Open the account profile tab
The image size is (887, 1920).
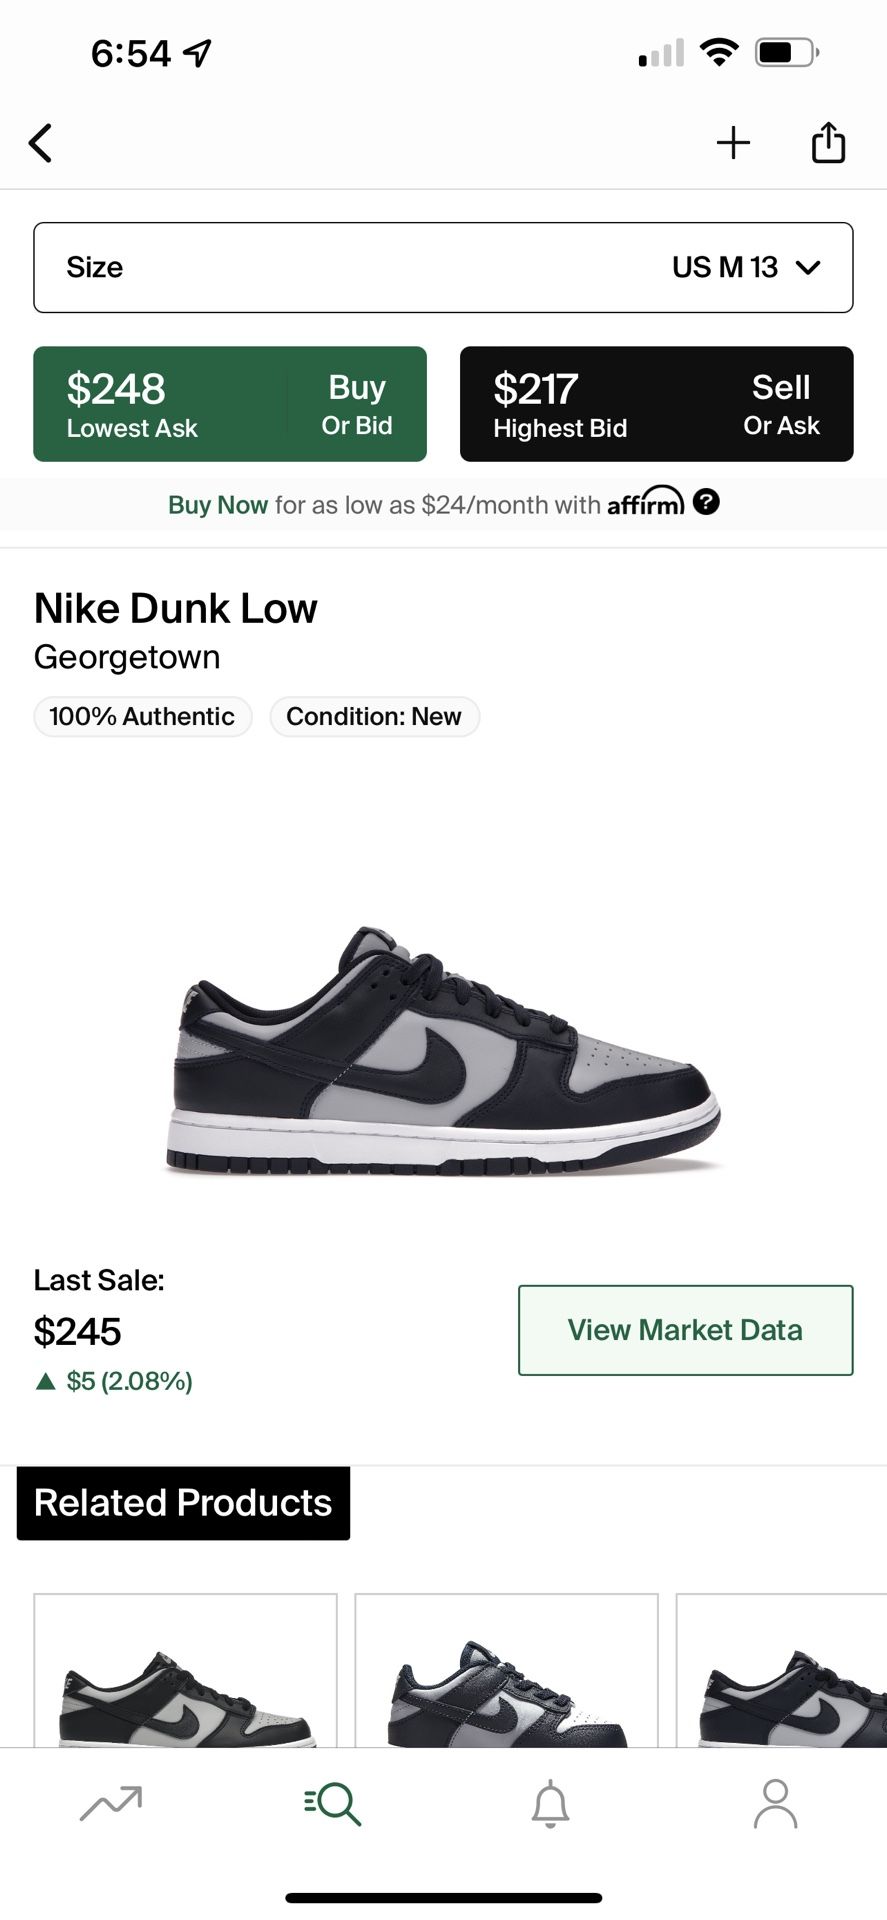pyautogui.click(x=775, y=1803)
